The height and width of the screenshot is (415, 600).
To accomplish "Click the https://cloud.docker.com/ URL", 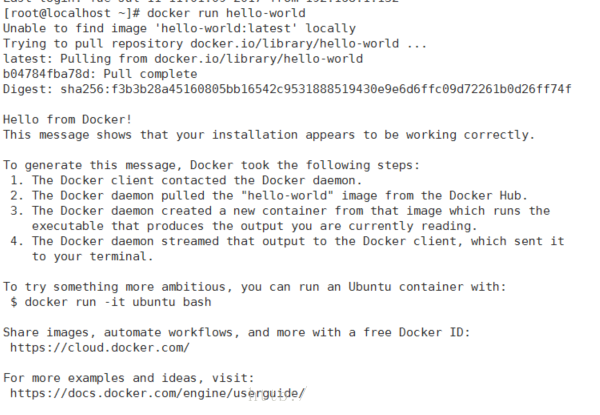I will pyautogui.click(x=100, y=348).
